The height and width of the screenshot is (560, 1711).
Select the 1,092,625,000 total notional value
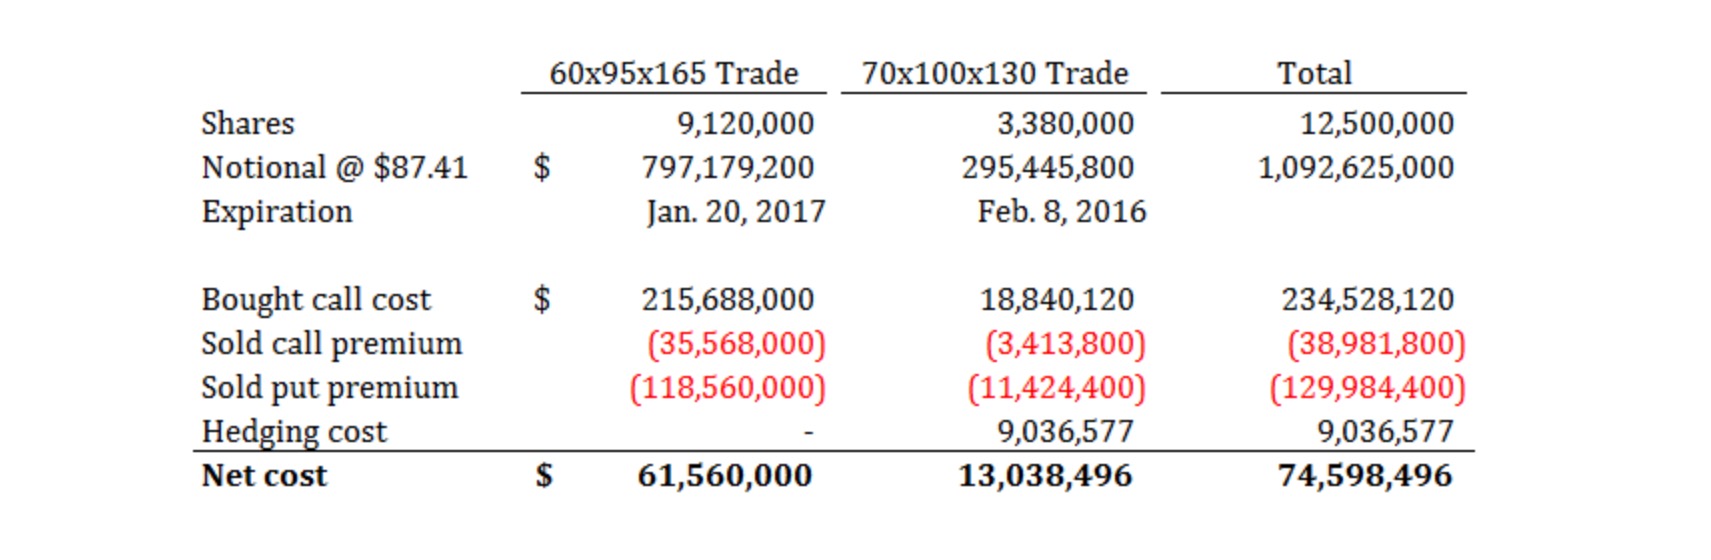tap(1356, 167)
